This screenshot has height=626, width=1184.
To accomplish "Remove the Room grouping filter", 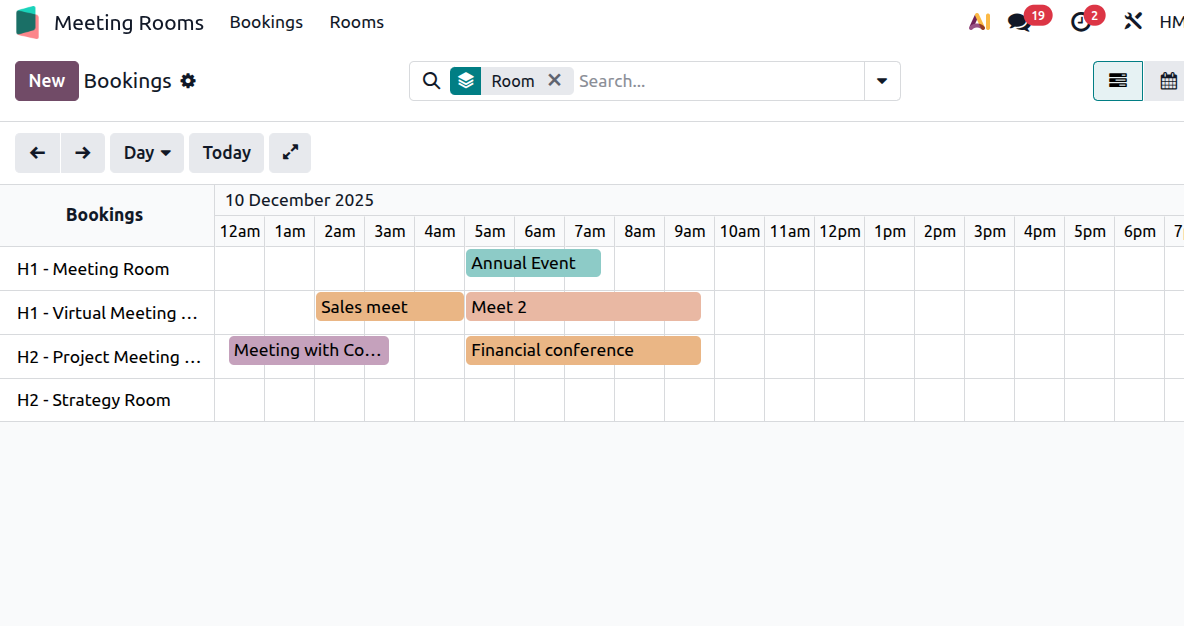I will (555, 81).
